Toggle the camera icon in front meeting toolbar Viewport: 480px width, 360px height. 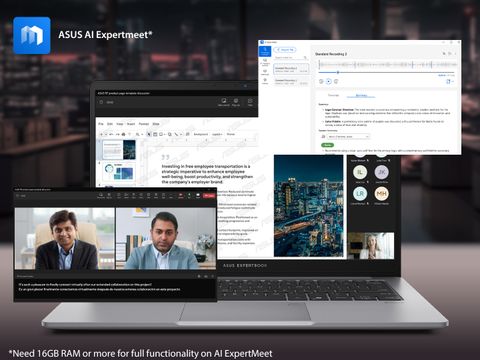pos(180,196)
